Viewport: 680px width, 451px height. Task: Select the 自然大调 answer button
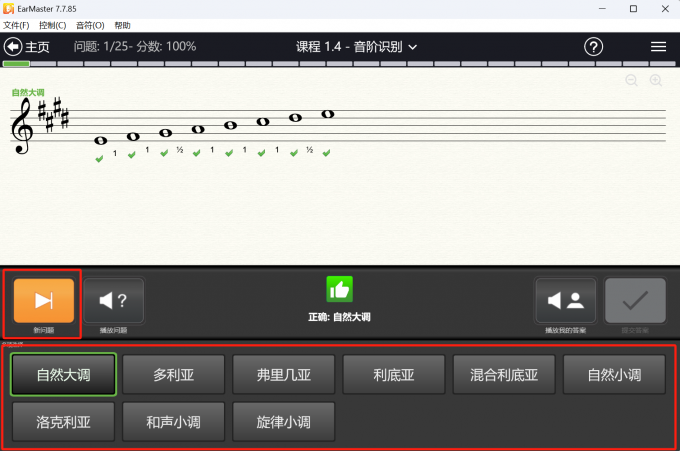tap(64, 375)
